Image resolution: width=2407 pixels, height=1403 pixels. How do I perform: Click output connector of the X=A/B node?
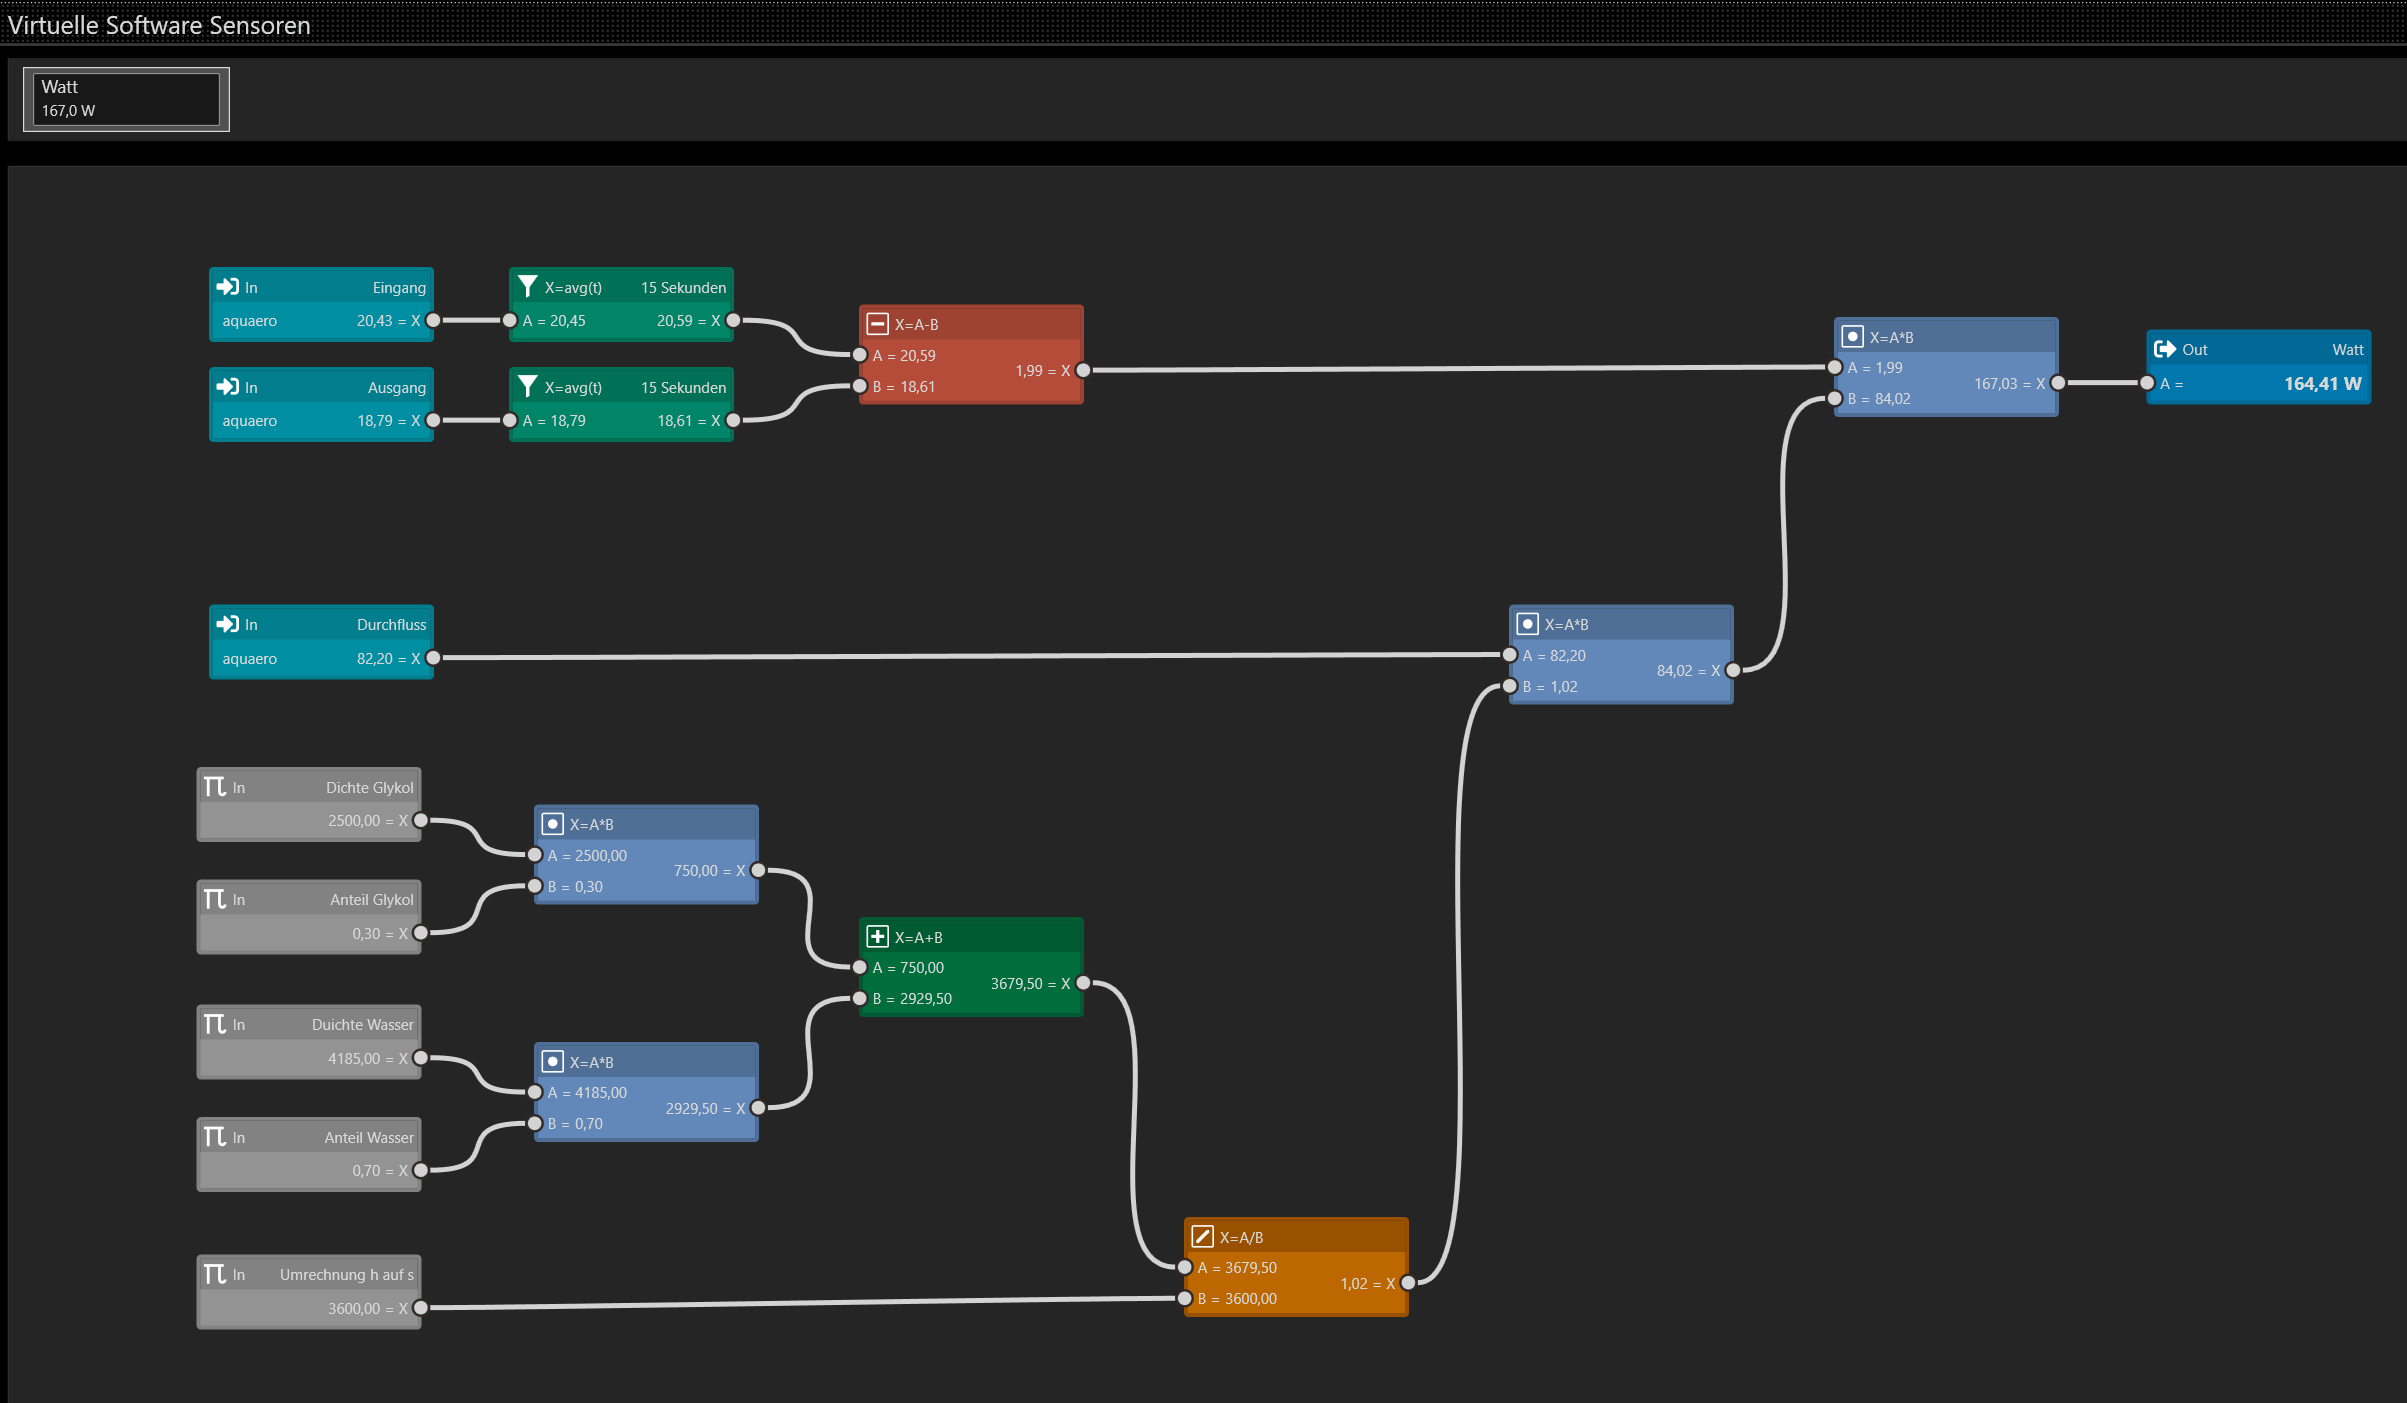(1408, 1283)
